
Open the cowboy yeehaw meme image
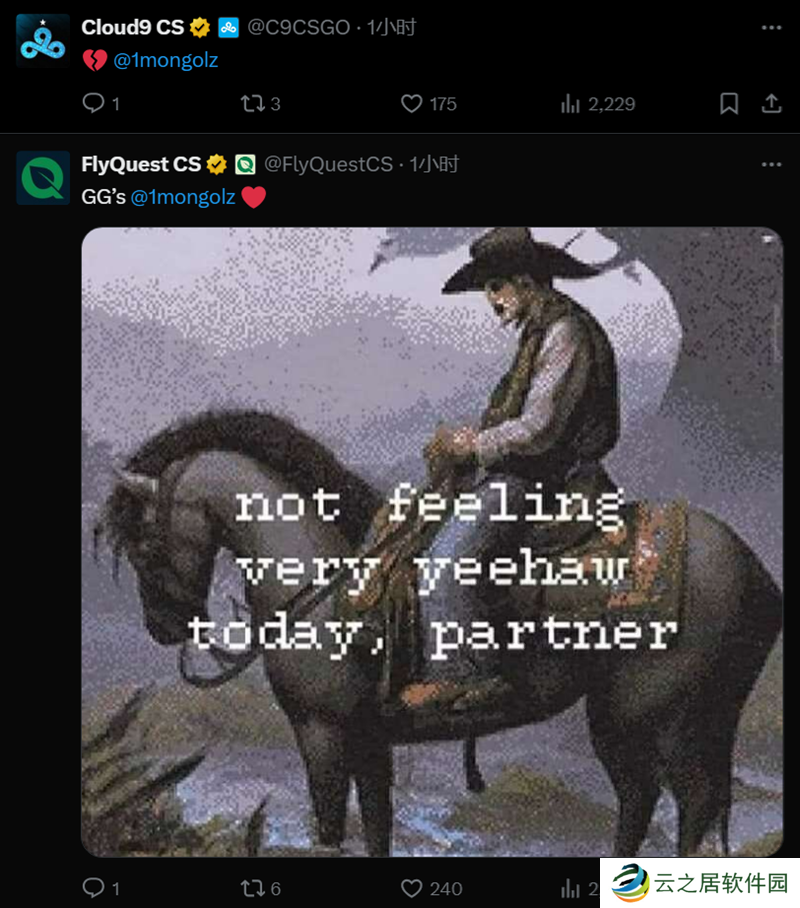tap(432, 541)
